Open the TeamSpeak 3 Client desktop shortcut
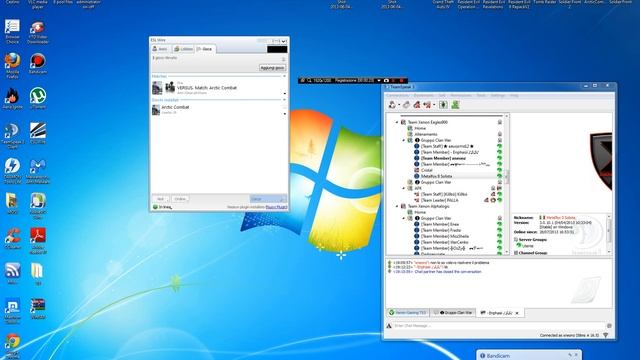The image size is (640, 360). 12,135
